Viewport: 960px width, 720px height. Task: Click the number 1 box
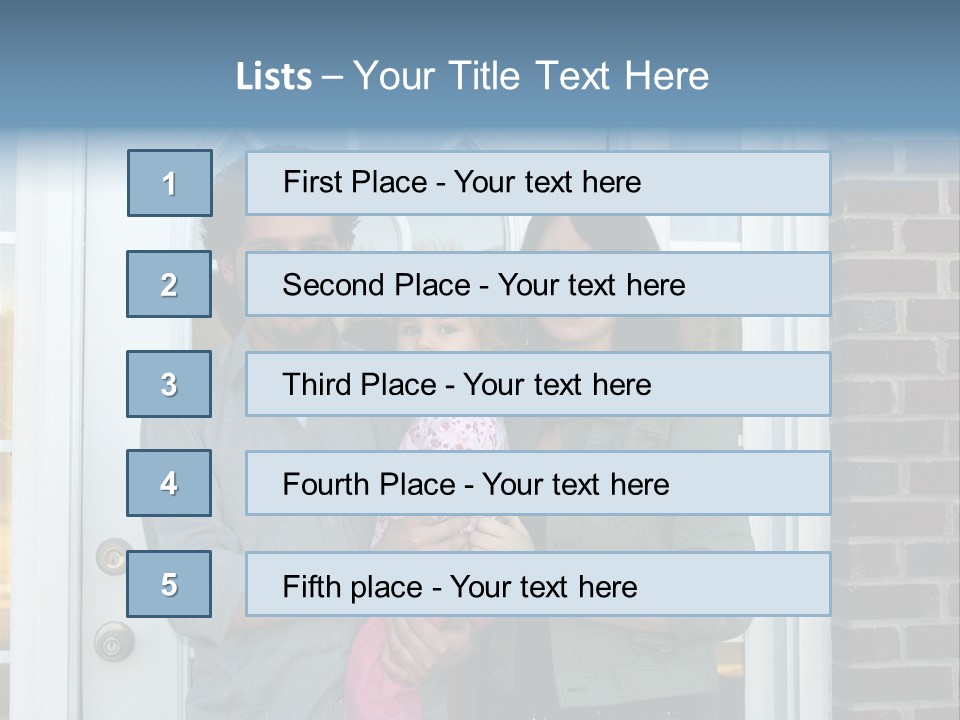[170, 183]
